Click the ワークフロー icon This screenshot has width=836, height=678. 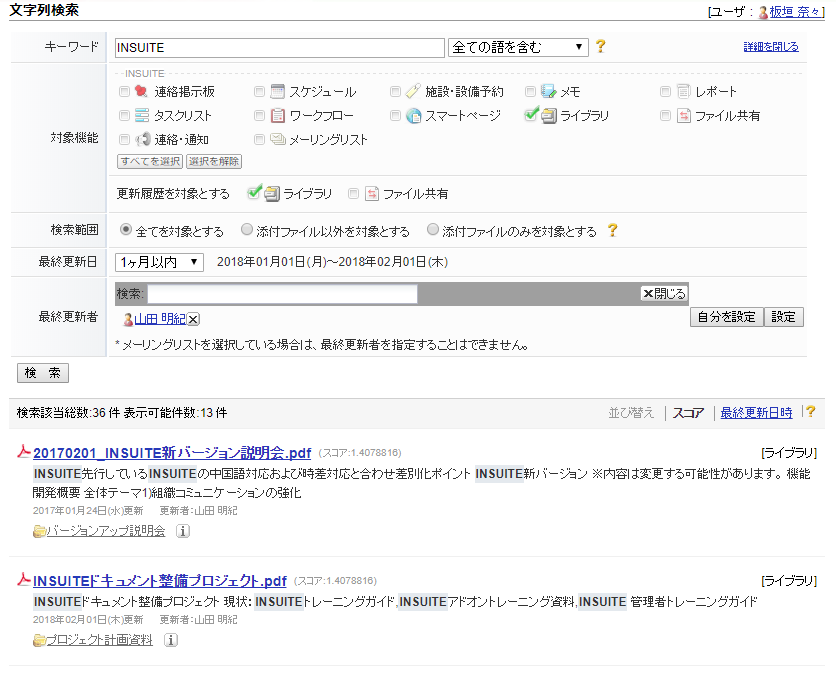point(278,115)
